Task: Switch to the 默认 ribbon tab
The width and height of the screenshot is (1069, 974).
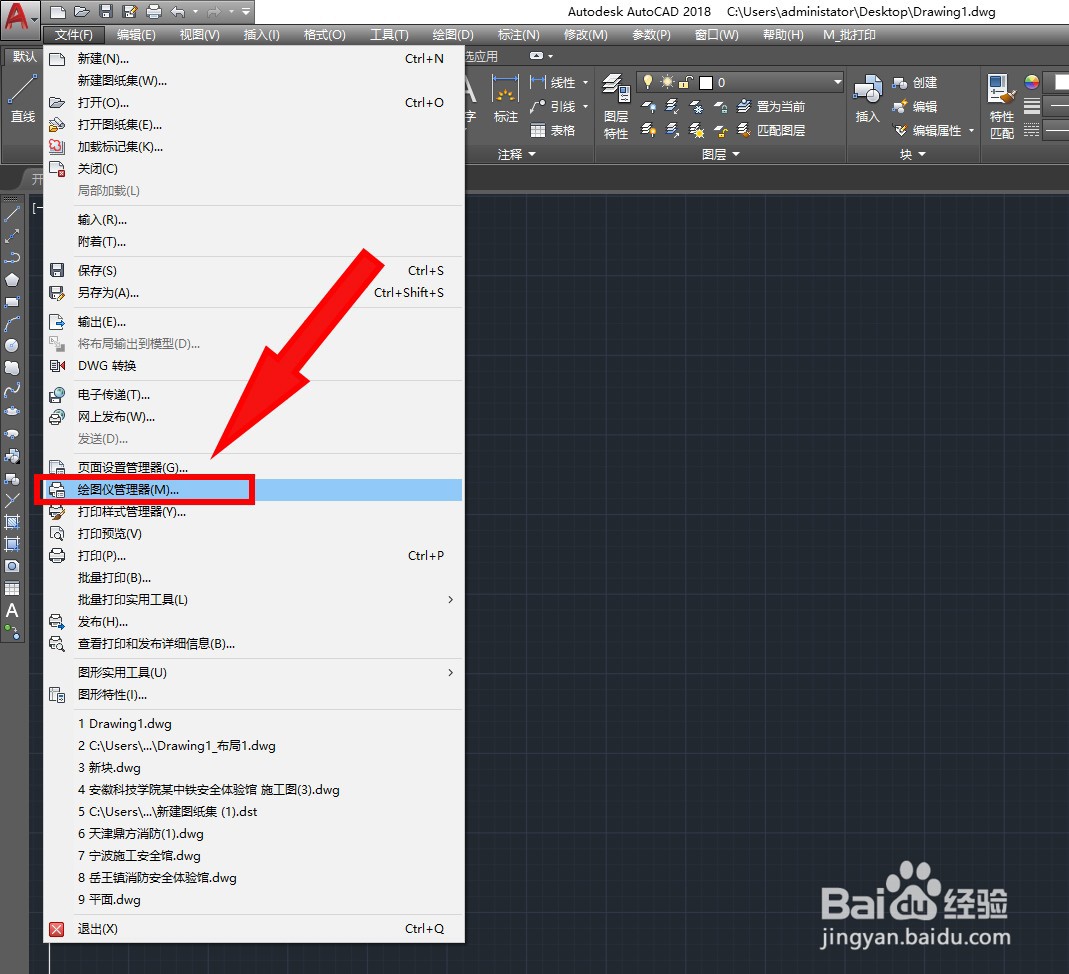Action: pos(25,57)
